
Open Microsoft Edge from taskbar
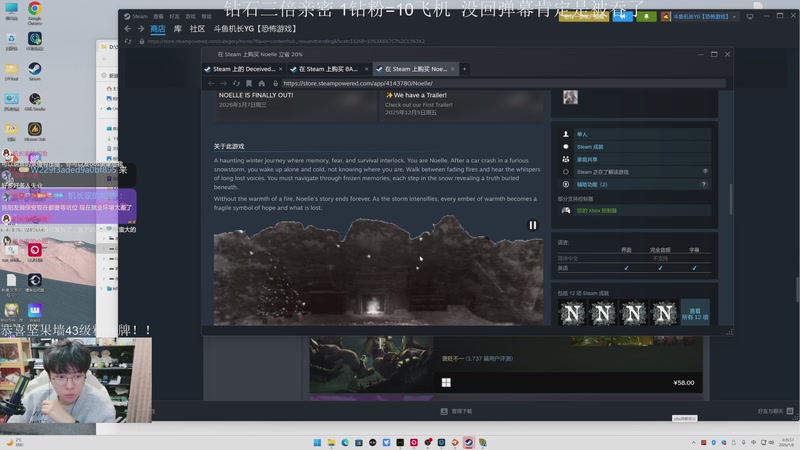(345, 442)
